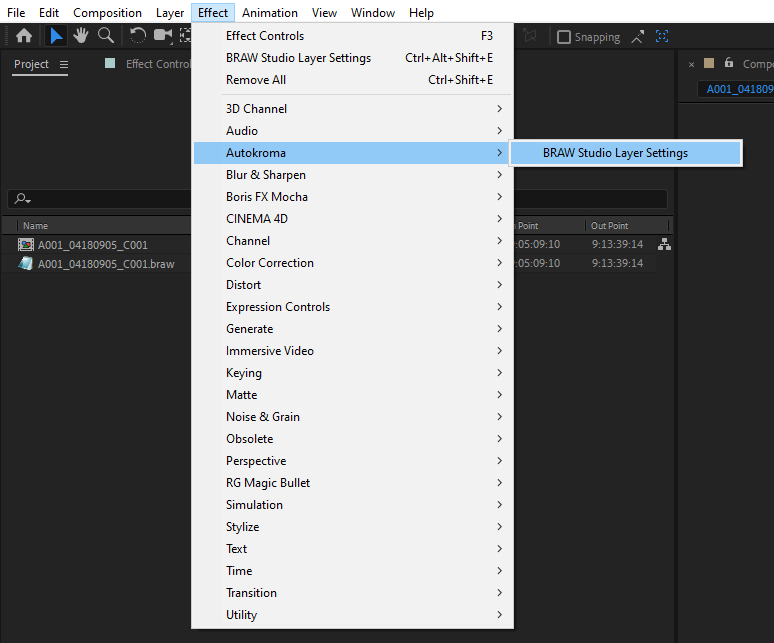774x643 pixels.
Task: Open the Project panel hamburger menu
Action: 64,64
